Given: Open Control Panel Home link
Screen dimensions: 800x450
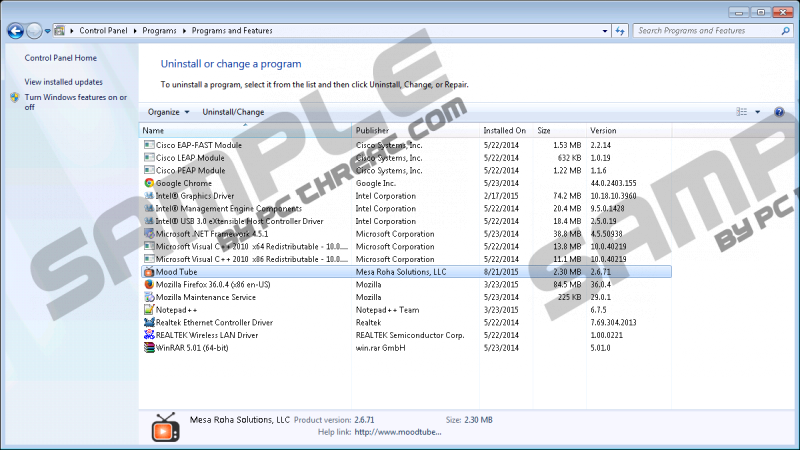Looking at the screenshot, I should point(59,59).
